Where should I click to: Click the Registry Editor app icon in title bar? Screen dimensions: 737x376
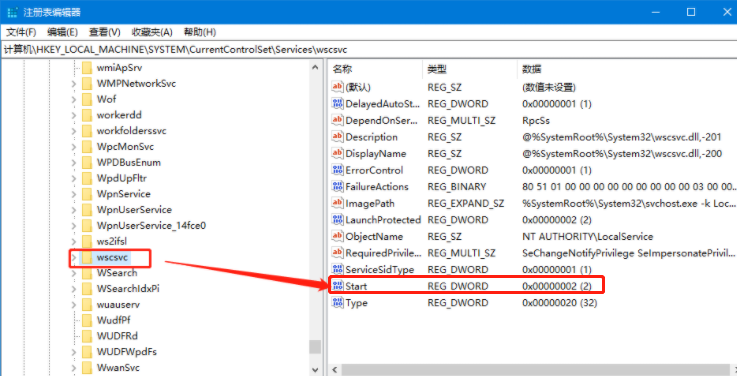click(12, 12)
